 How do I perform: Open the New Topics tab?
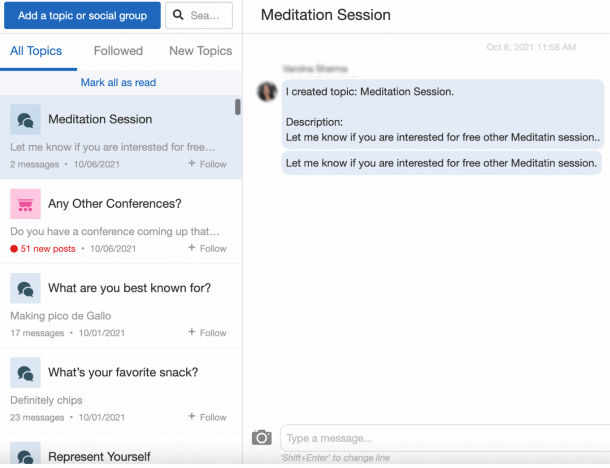200,51
